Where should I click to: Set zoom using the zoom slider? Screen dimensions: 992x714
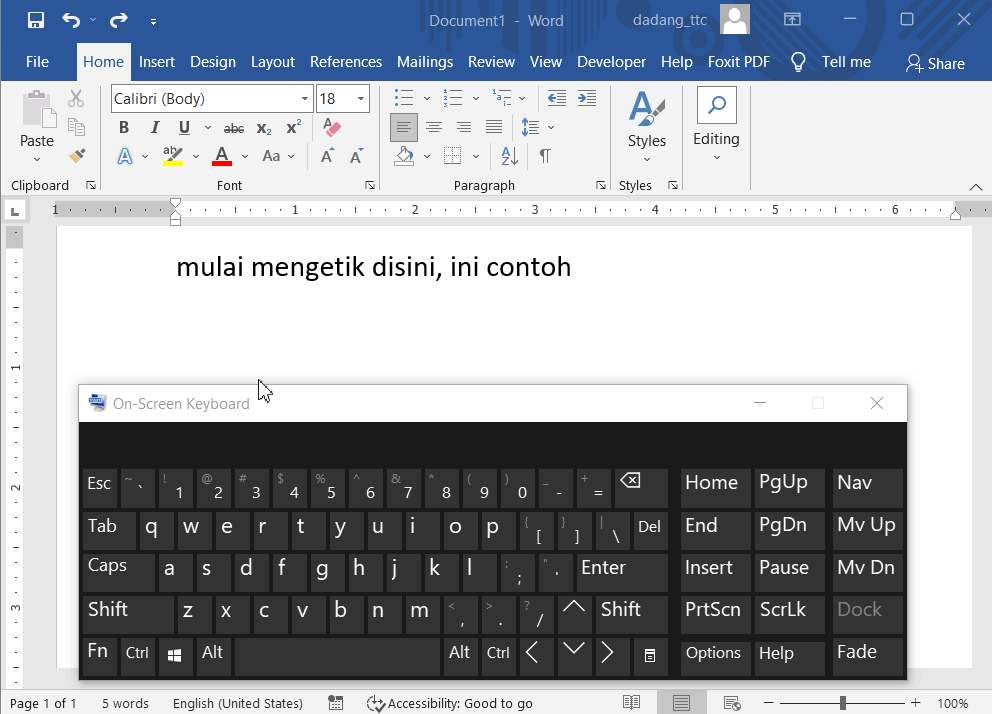pos(842,702)
